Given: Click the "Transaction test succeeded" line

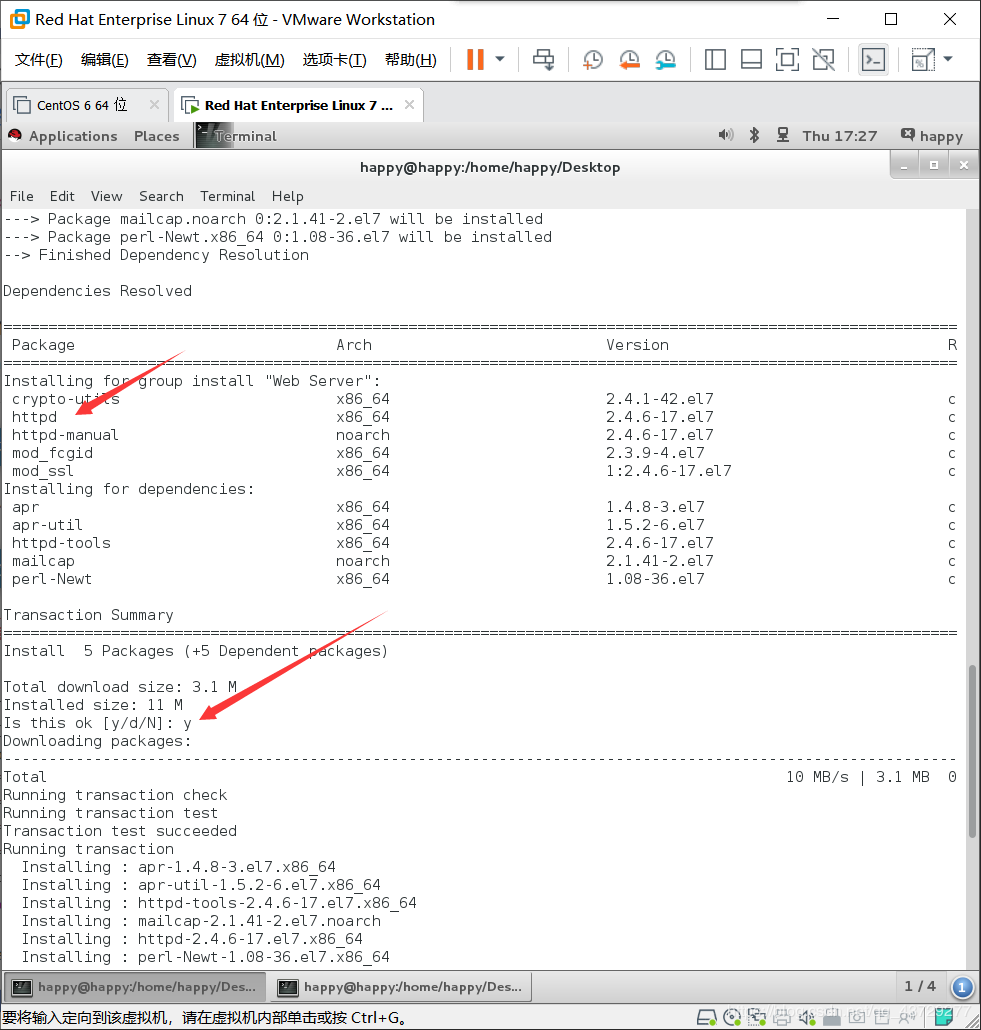Looking at the screenshot, I should (x=120, y=831).
